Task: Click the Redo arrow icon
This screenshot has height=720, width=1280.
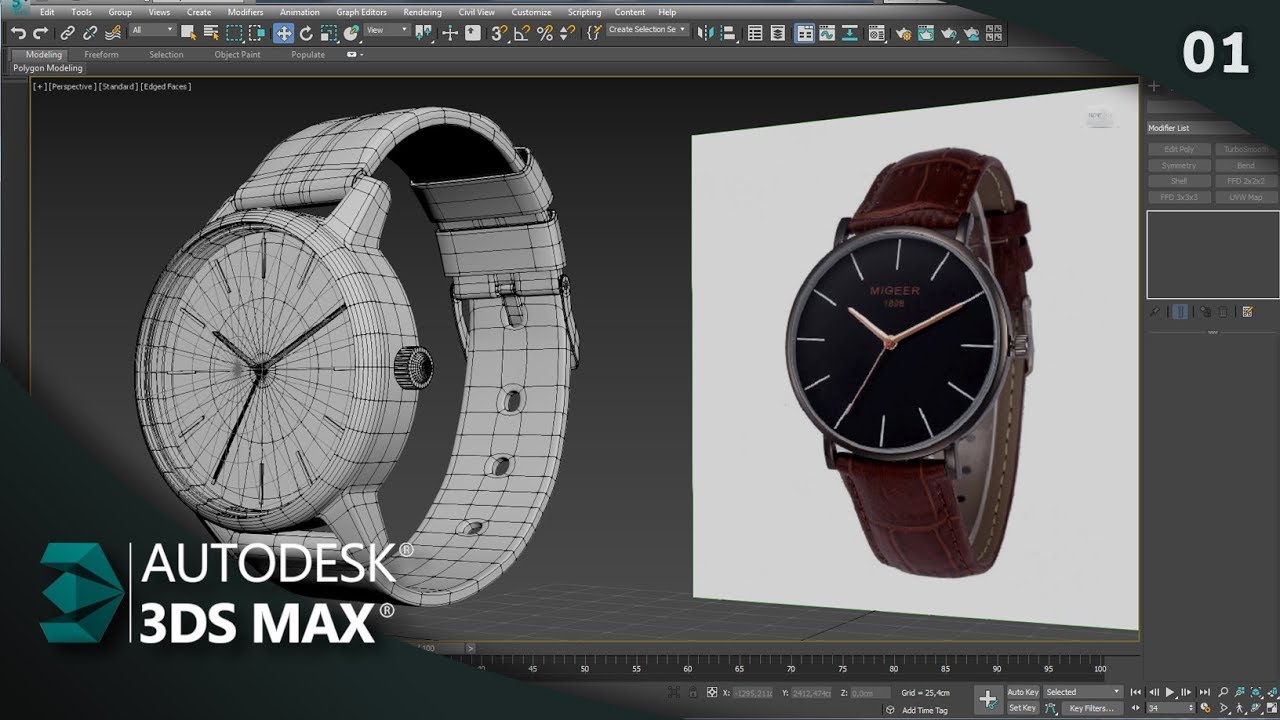Action: tap(40, 33)
